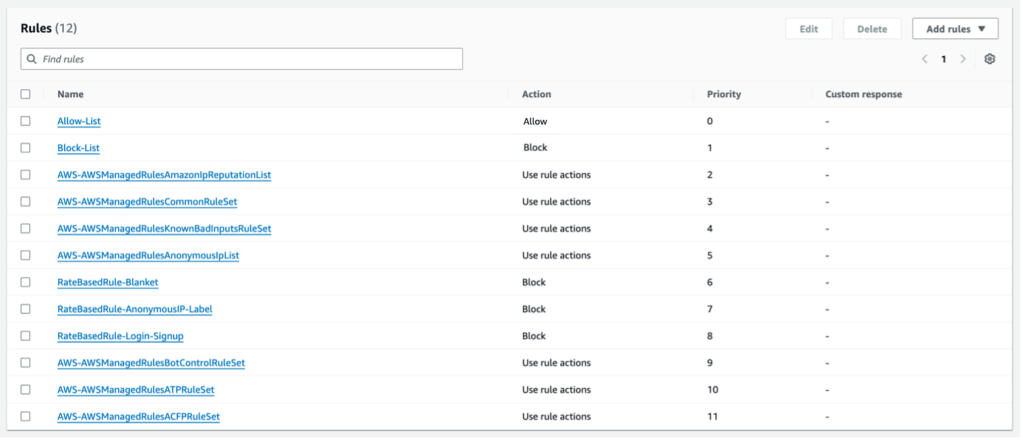Open the AWS-AWSManagedRulesCommonRuleSet link
Image resolution: width=1023 pixels, height=440 pixels.
[x=147, y=201]
